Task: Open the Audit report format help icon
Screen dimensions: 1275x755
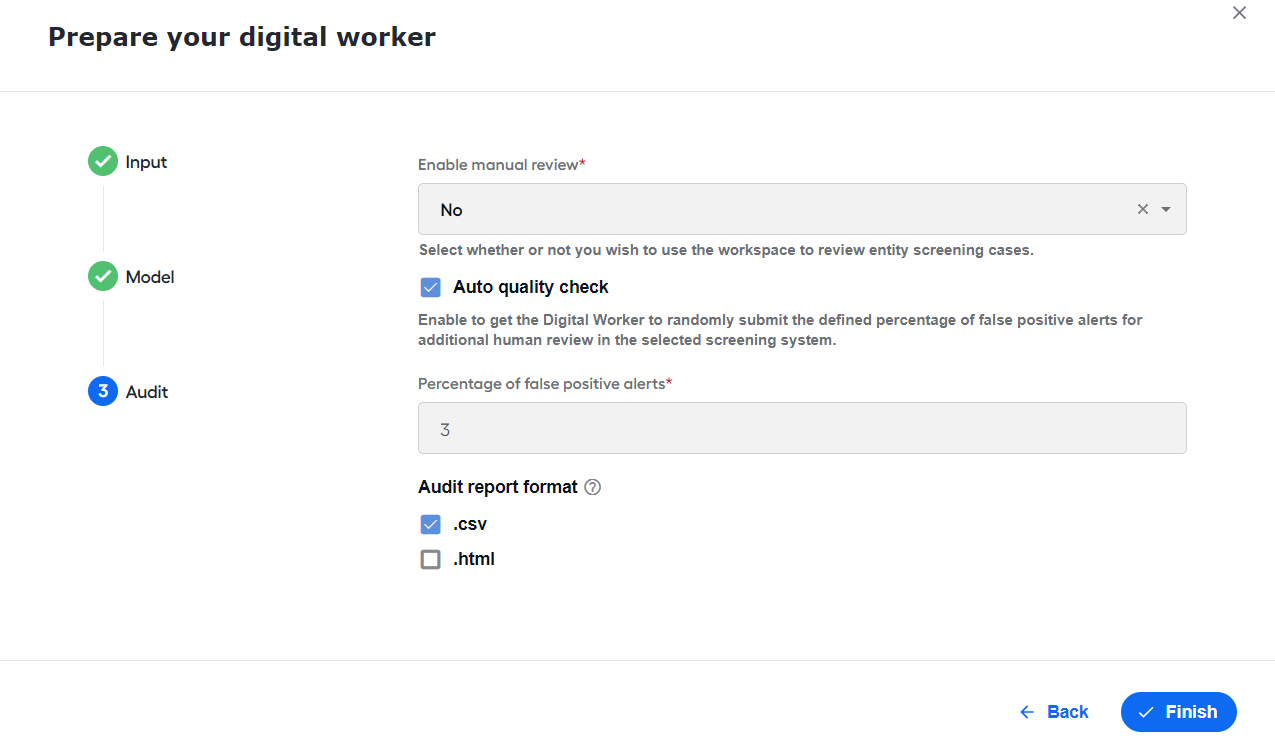Action: tap(592, 487)
